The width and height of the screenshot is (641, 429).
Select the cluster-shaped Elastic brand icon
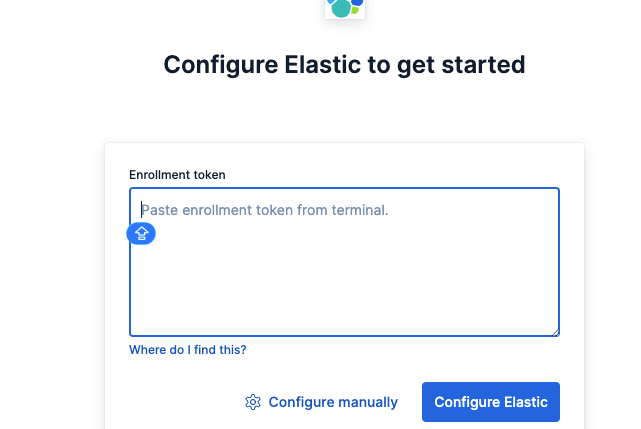click(x=345, y=8)
